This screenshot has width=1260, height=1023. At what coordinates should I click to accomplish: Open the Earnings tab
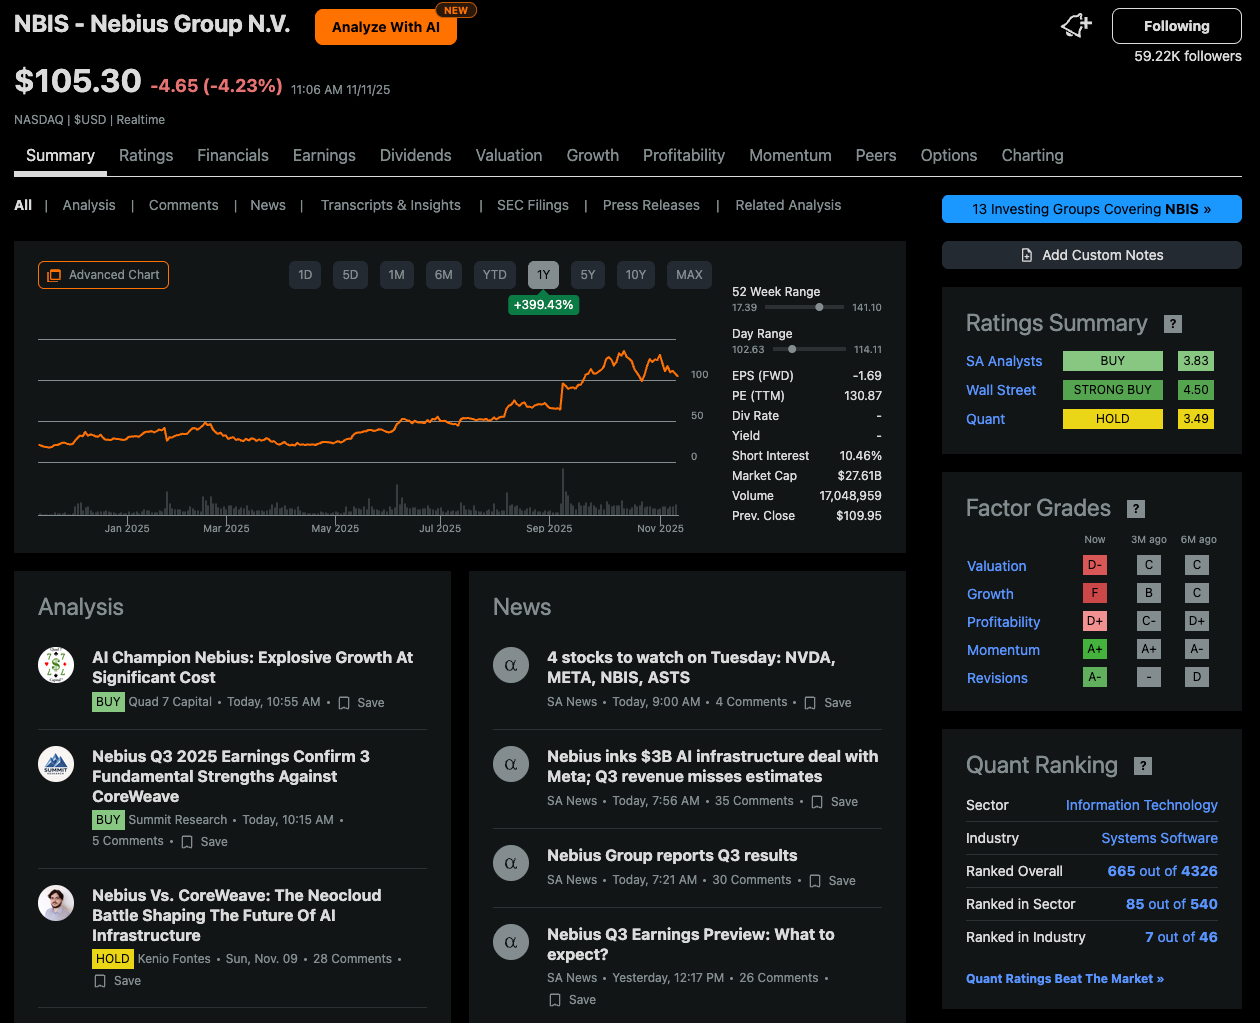324,156
